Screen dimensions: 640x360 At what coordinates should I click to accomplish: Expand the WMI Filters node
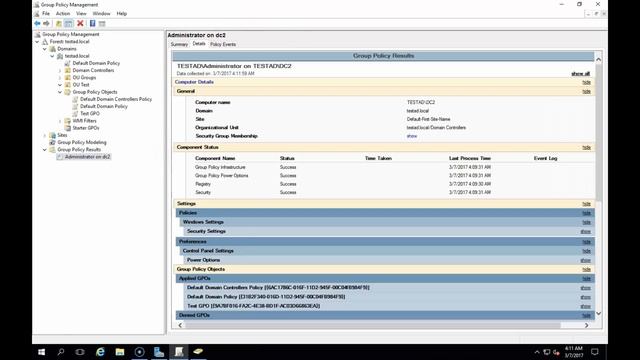[60, 121]
